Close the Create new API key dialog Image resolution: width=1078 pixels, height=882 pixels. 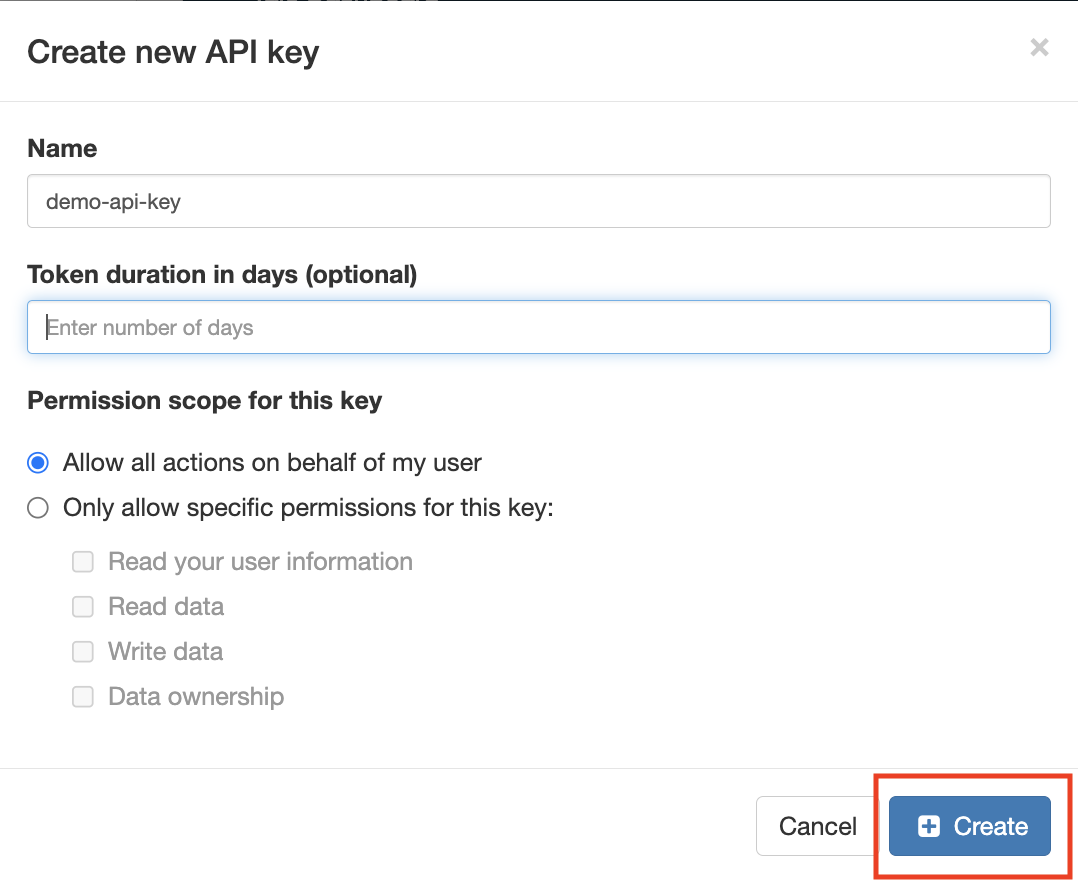click(1039, 47)
